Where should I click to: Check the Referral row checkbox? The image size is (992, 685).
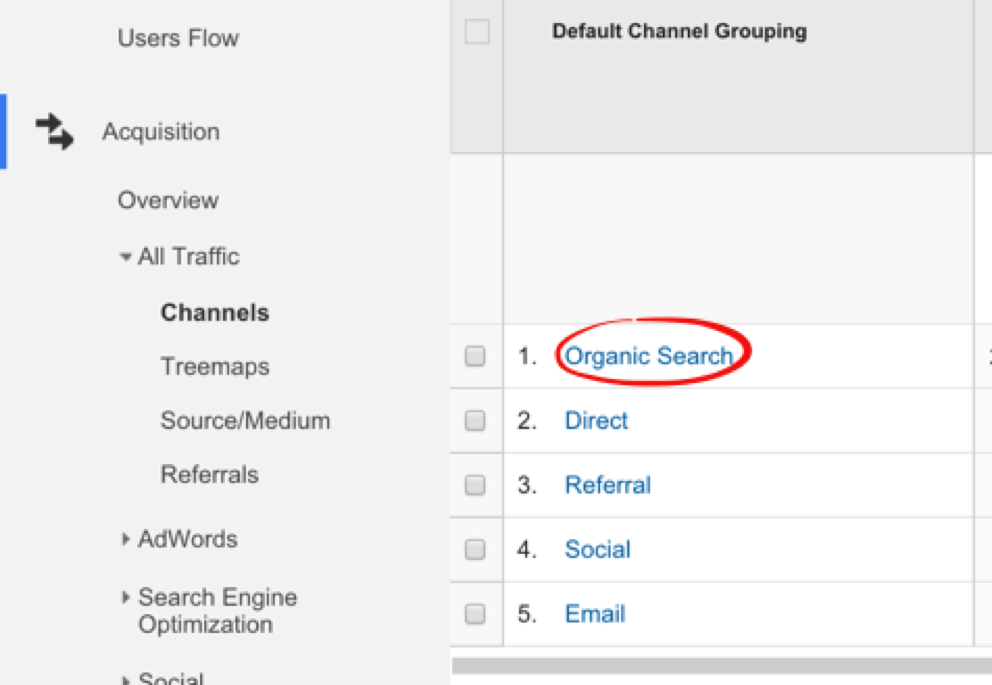point(476,484)
